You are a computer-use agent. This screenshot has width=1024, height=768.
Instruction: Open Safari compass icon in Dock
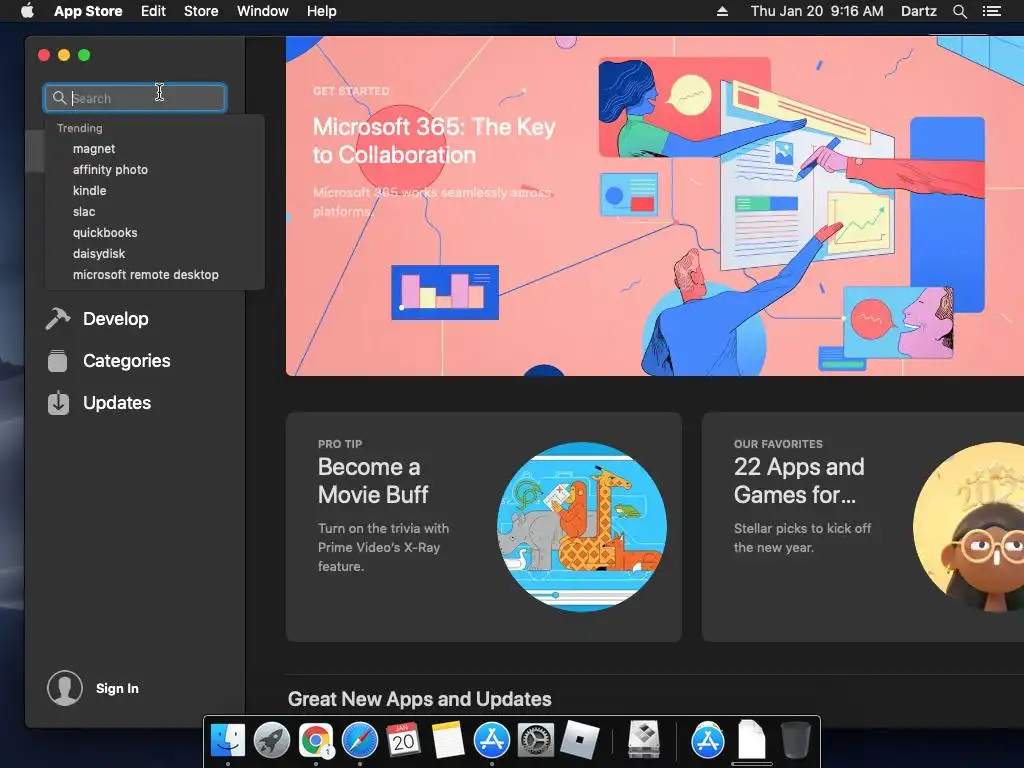(360, 740)
